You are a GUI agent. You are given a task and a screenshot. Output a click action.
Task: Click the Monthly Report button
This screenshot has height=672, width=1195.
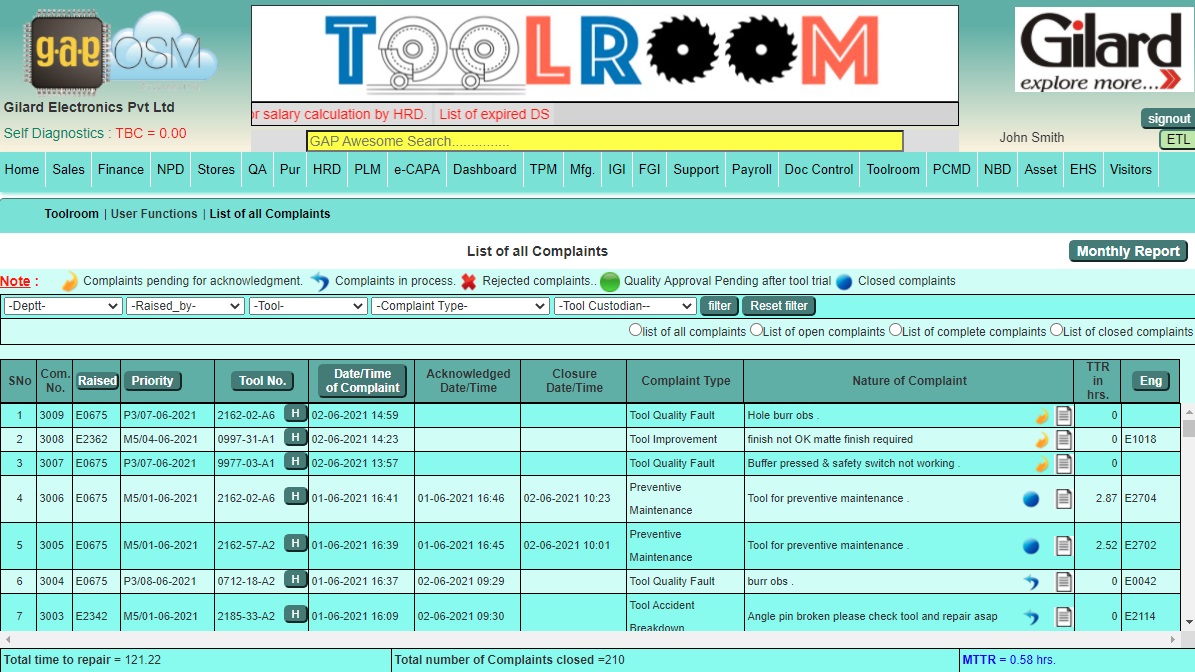(x=1128, y=251)
